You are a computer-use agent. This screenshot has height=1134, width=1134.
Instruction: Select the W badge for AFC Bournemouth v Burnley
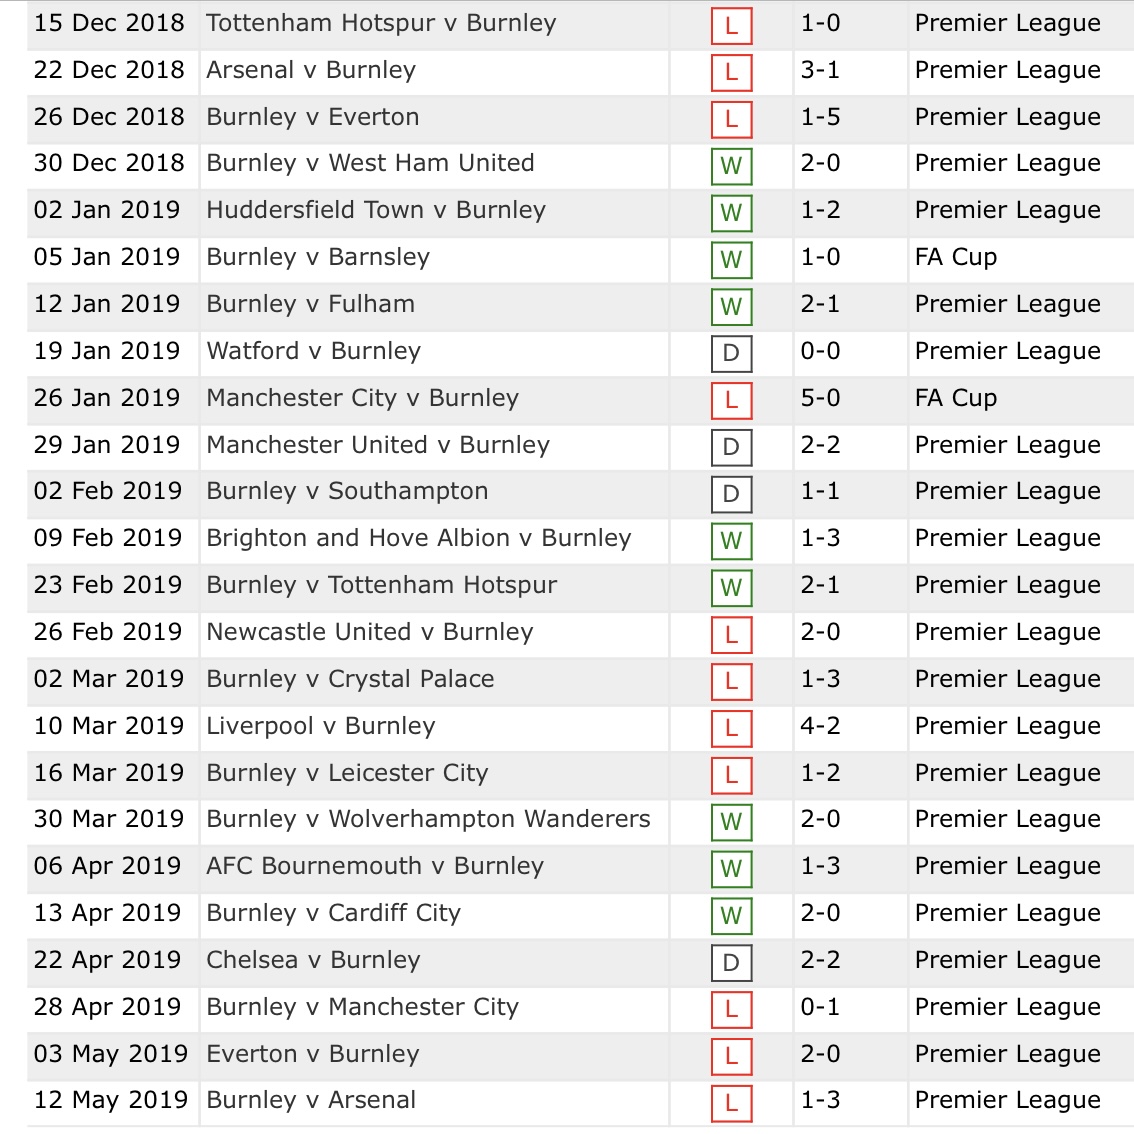coord(731,869)
